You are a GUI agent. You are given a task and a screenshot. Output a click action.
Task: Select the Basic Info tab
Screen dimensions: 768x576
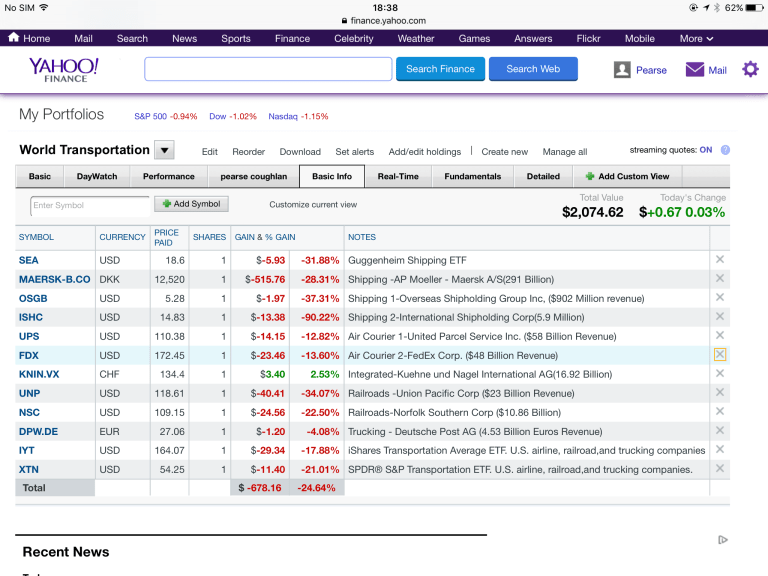(332, 176)
